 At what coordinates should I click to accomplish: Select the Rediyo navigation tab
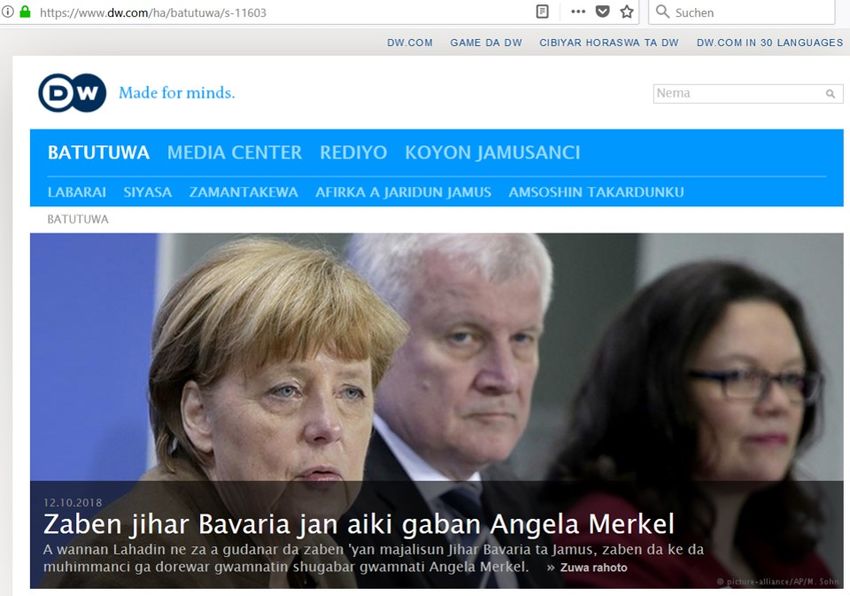tap(353, 153)
